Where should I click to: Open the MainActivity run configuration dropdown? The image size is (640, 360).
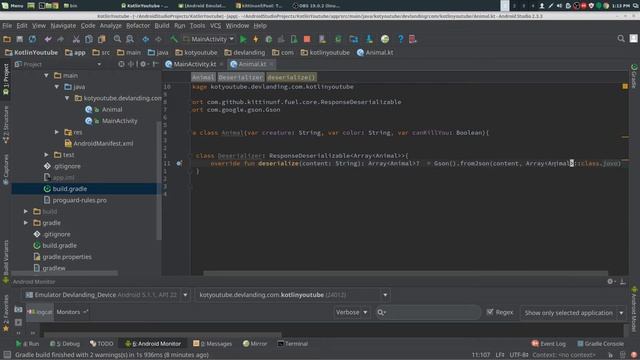[209, 39]
